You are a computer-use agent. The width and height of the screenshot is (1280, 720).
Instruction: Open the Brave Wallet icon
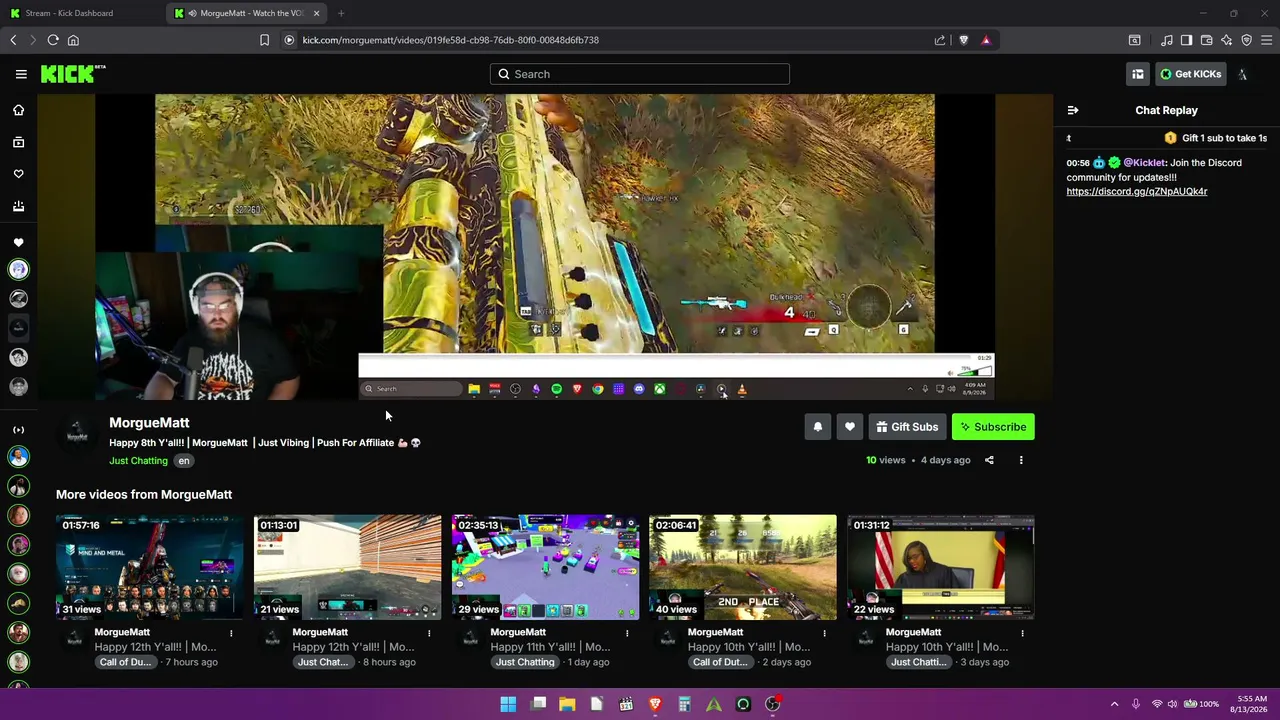point(1206,40)
